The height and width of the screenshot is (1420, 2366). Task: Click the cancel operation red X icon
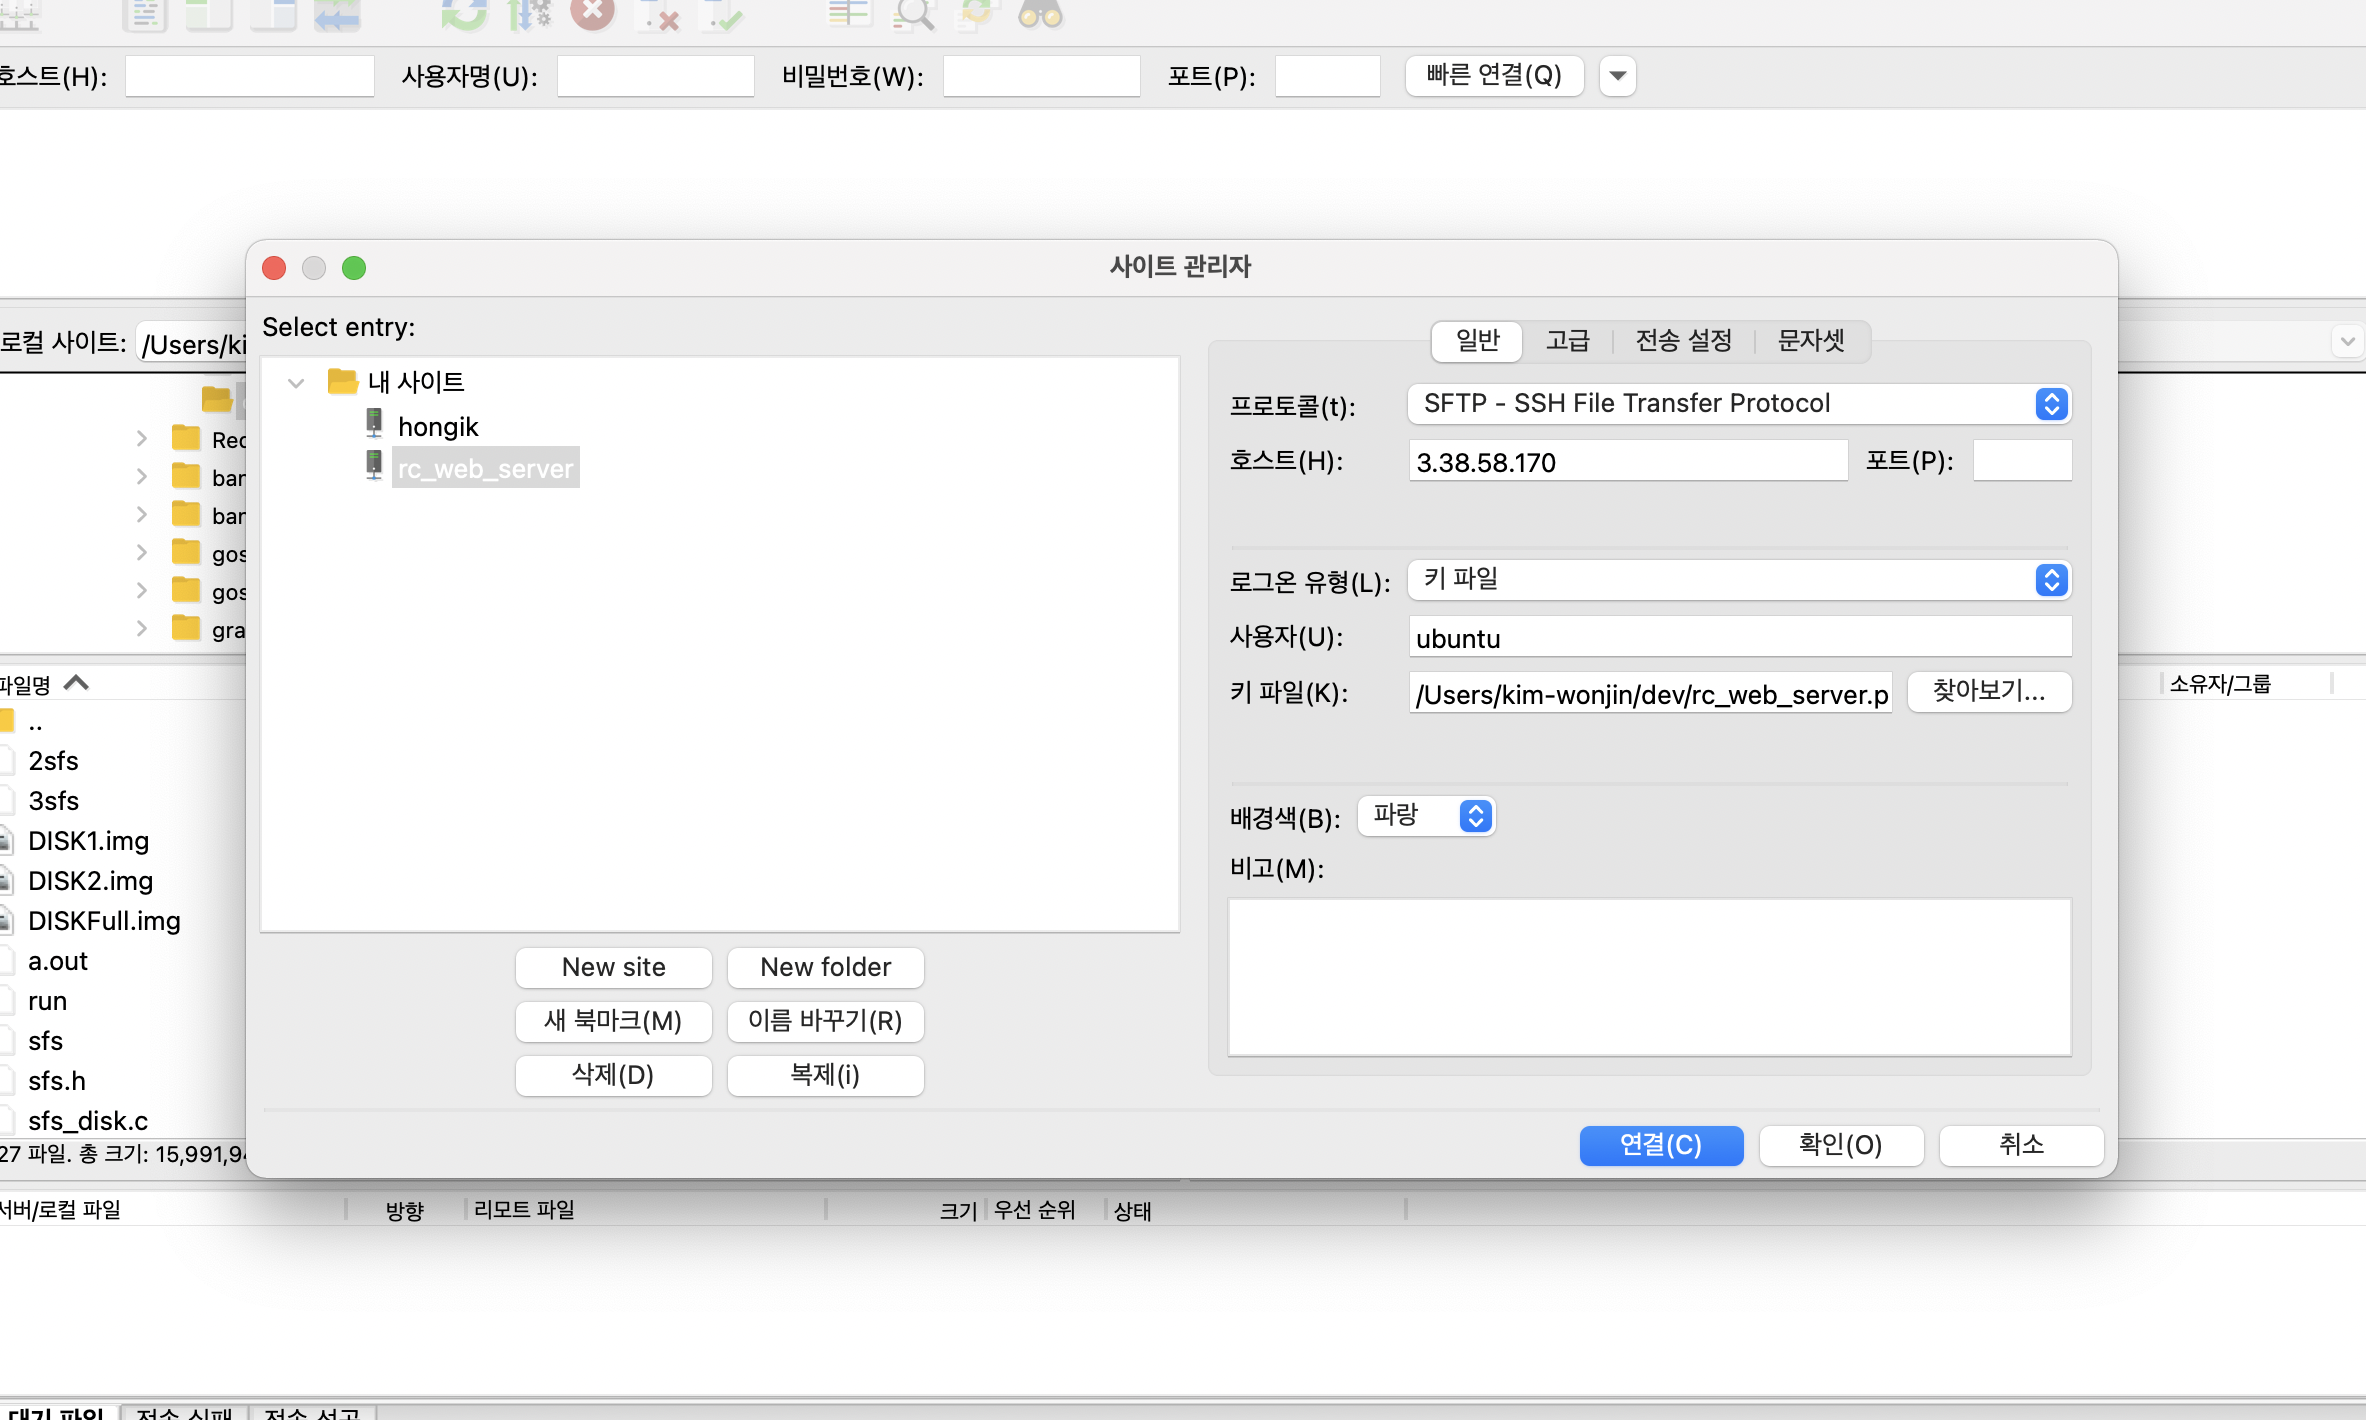point(593,14)
